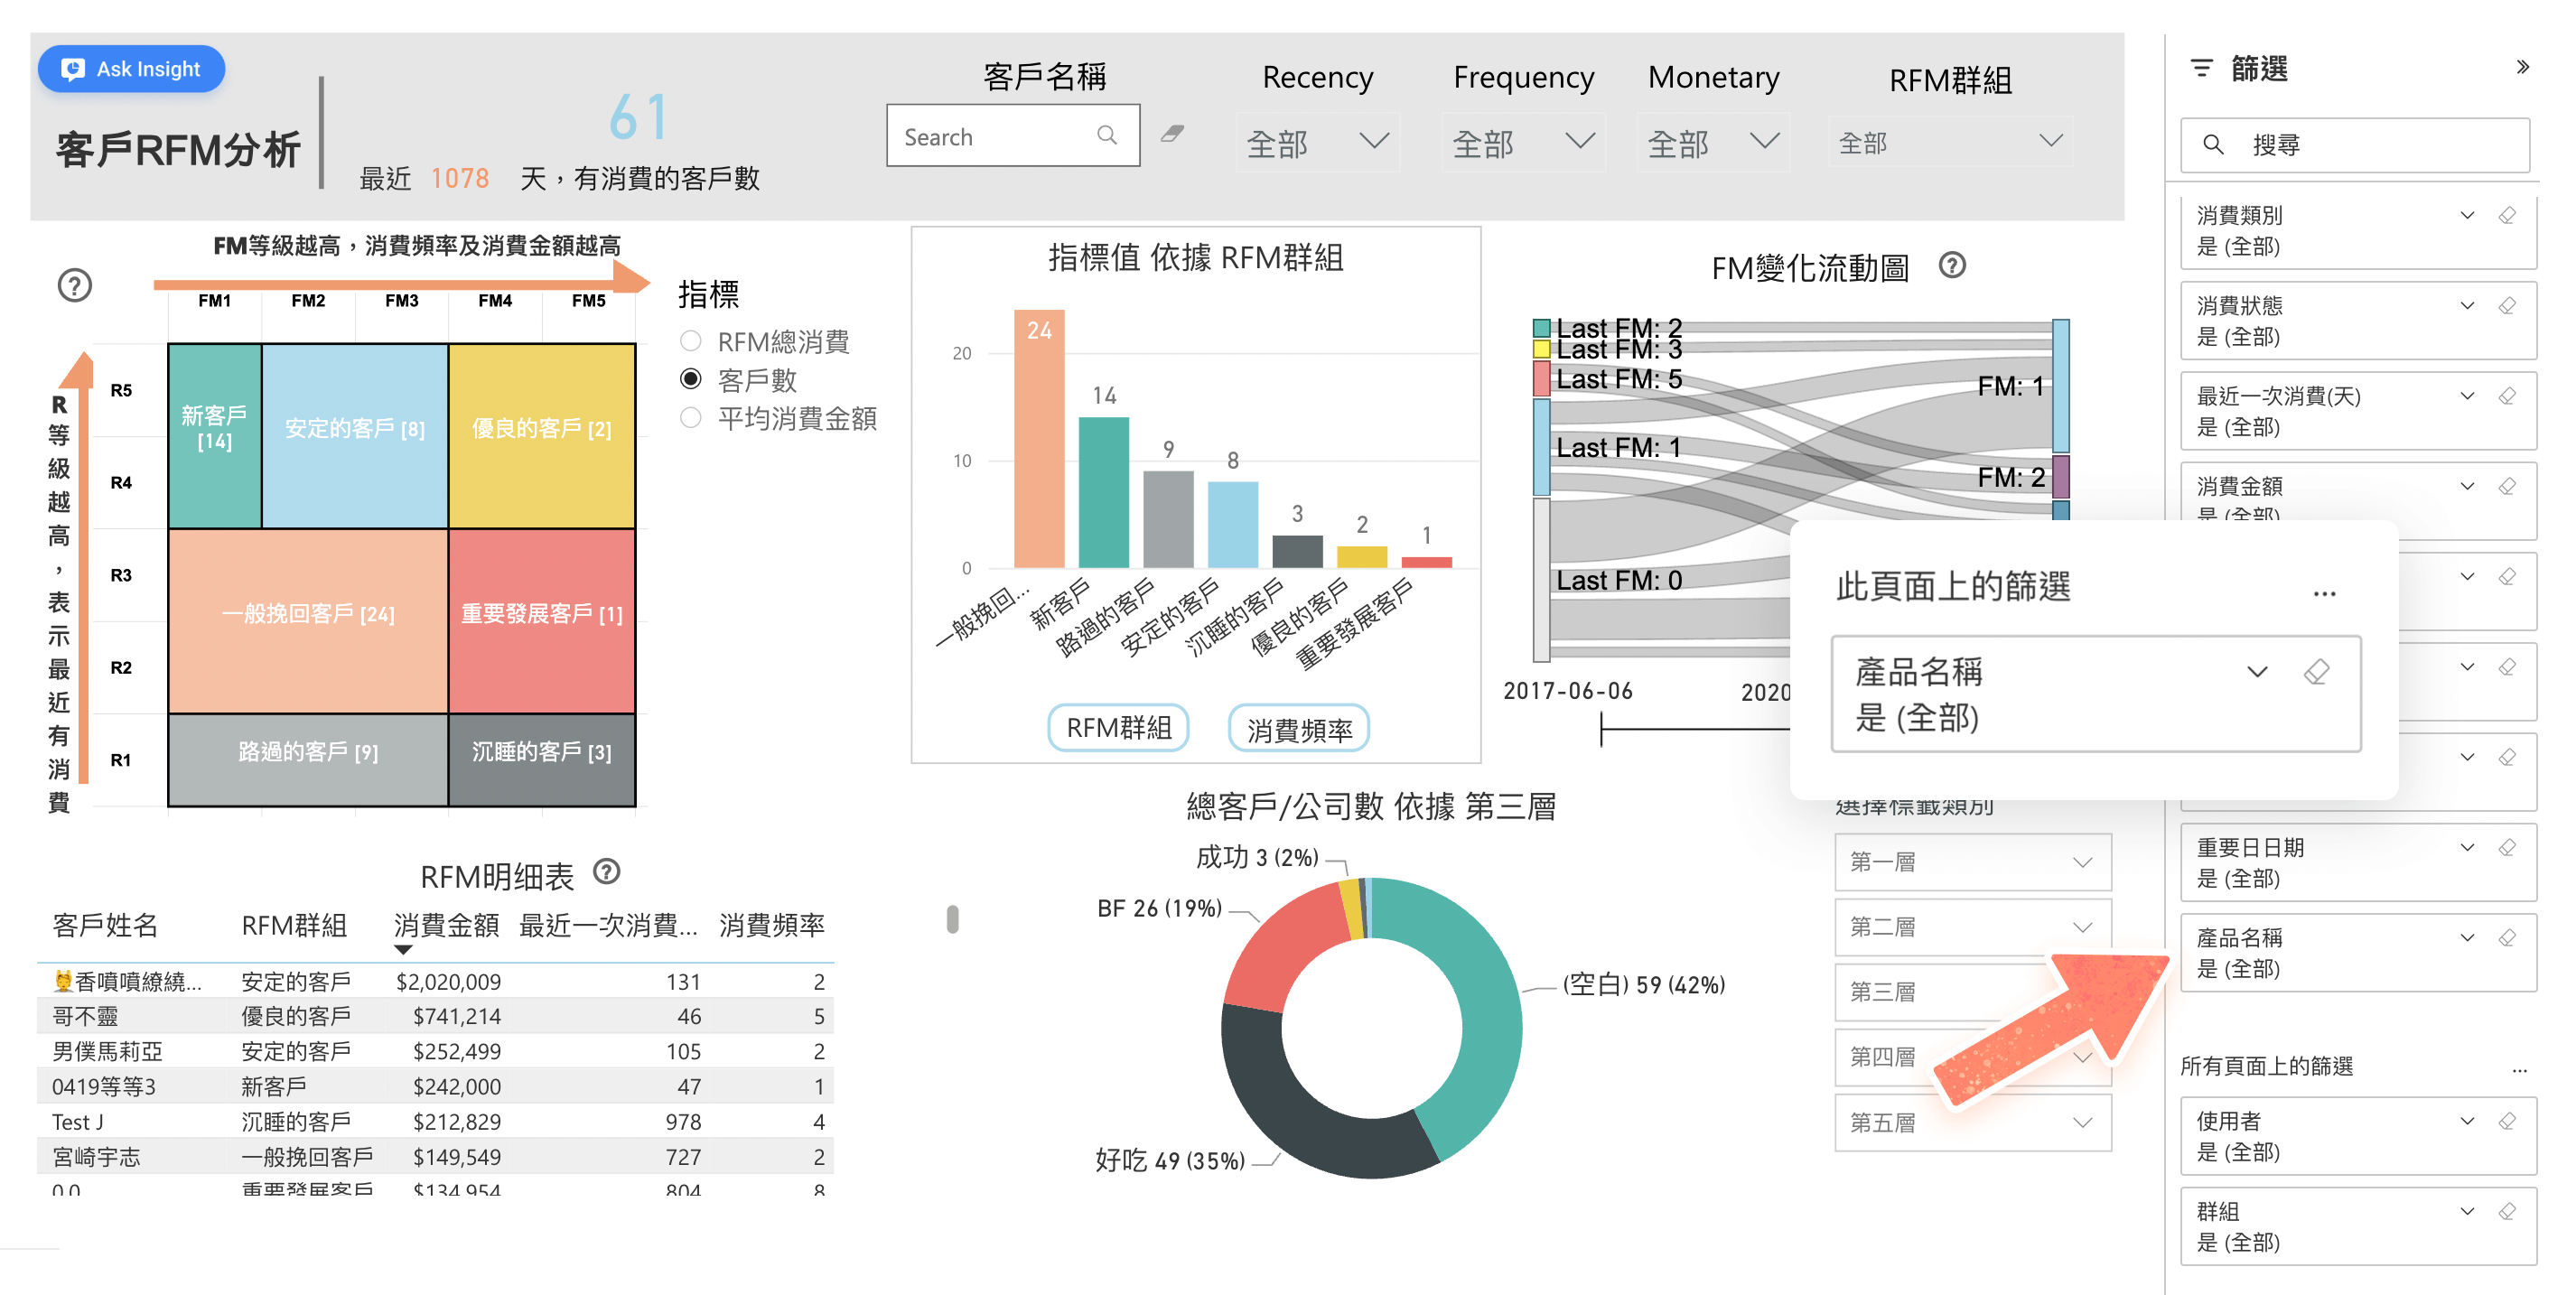Sort table by 消費頻率 column header
The image size is (2576, 1295).
pyautogui.click(x=772, y=926)
